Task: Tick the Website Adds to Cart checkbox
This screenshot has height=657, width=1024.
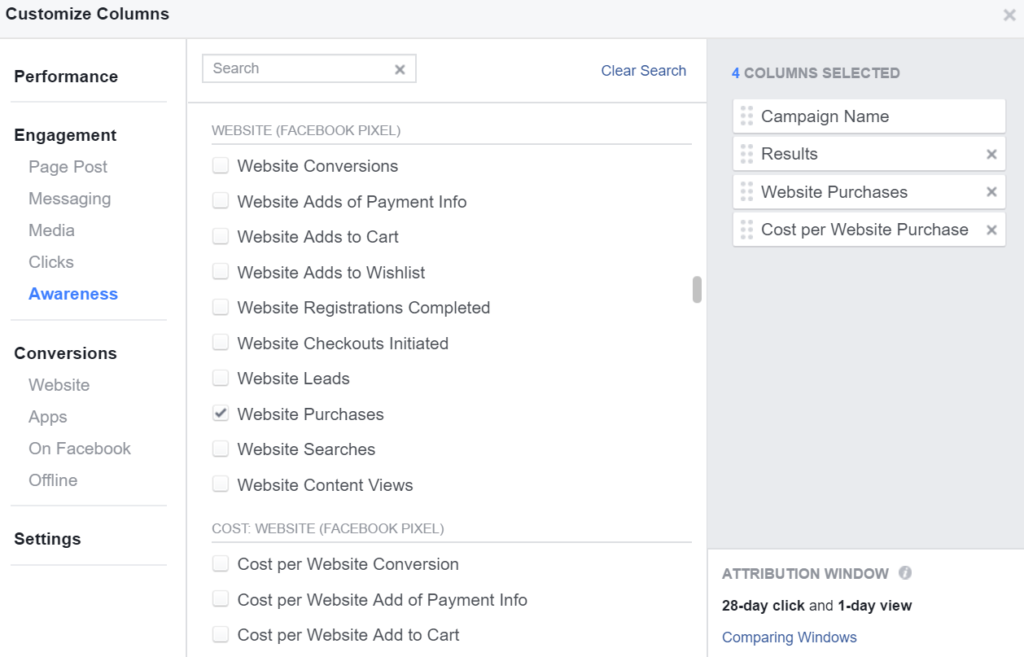Action: coord(221,236)
